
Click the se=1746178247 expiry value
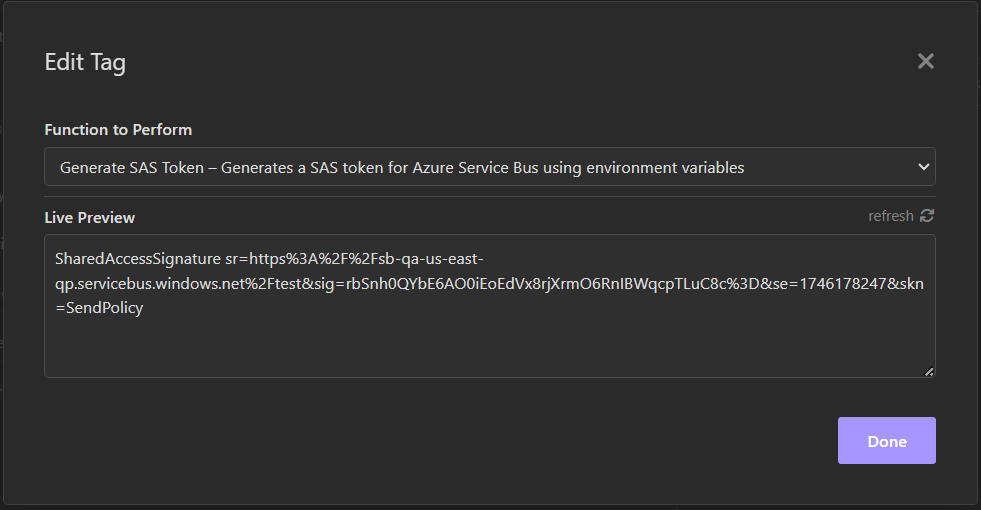(835, 284)
